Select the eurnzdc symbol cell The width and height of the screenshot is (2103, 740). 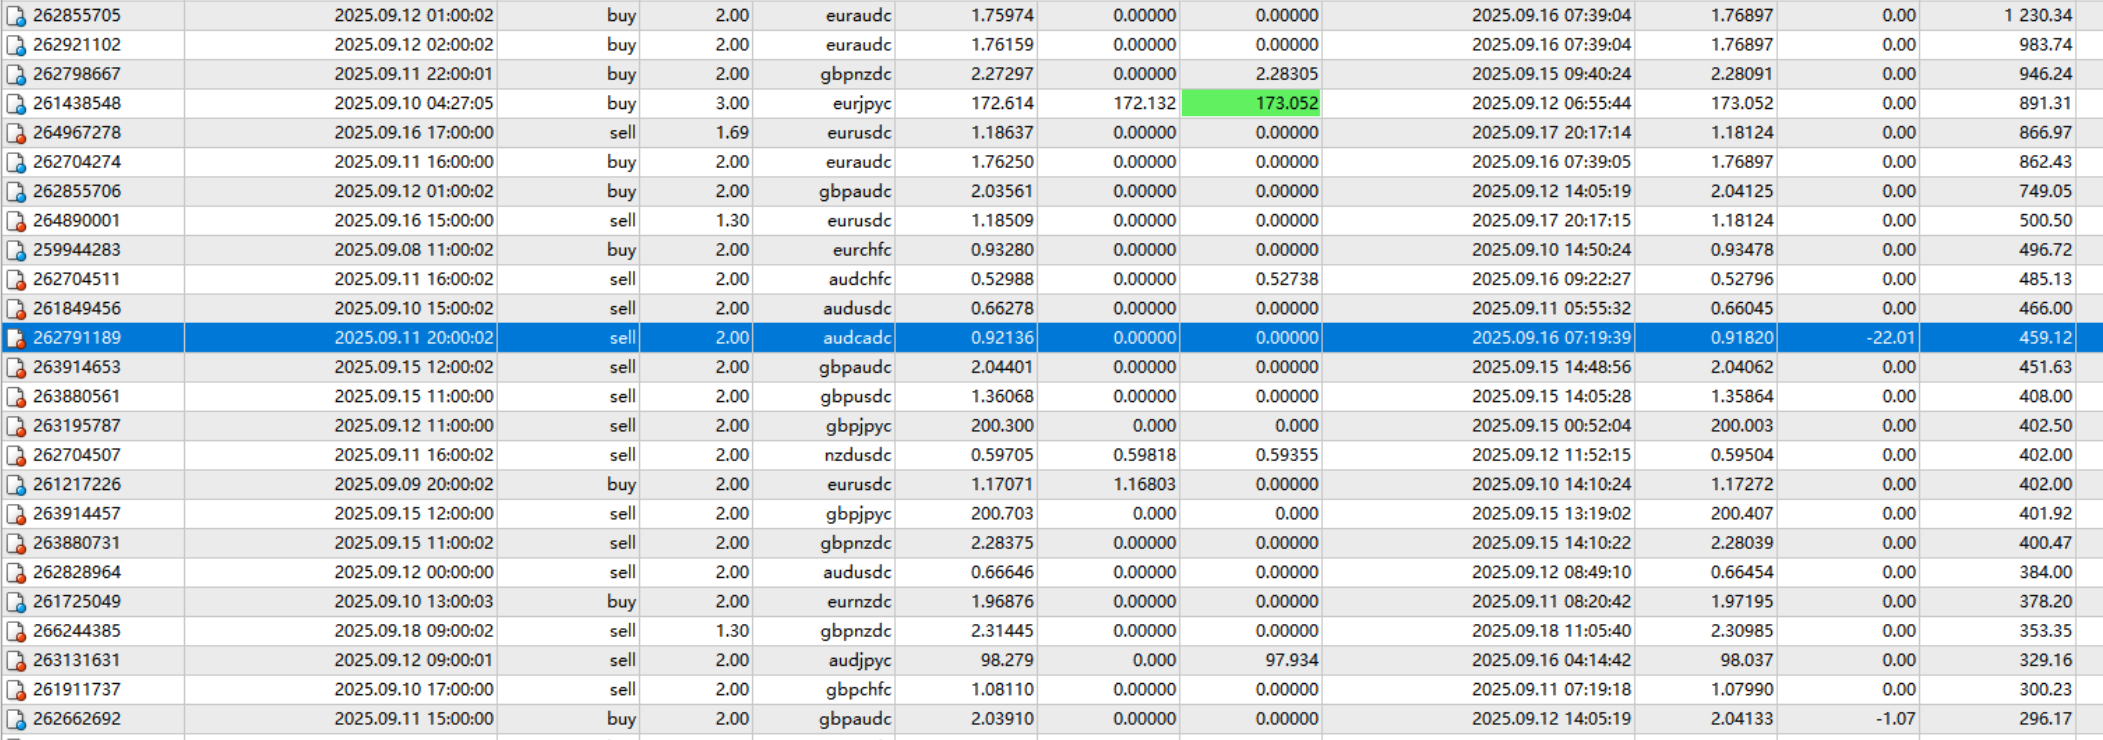(859, 601)
